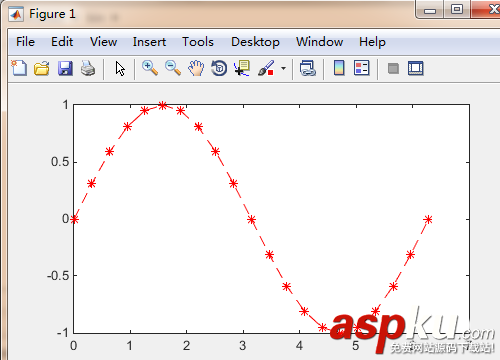The image size is (500, 360).
Task: Click the Hide Plot Tools icon
Action: 393,69
